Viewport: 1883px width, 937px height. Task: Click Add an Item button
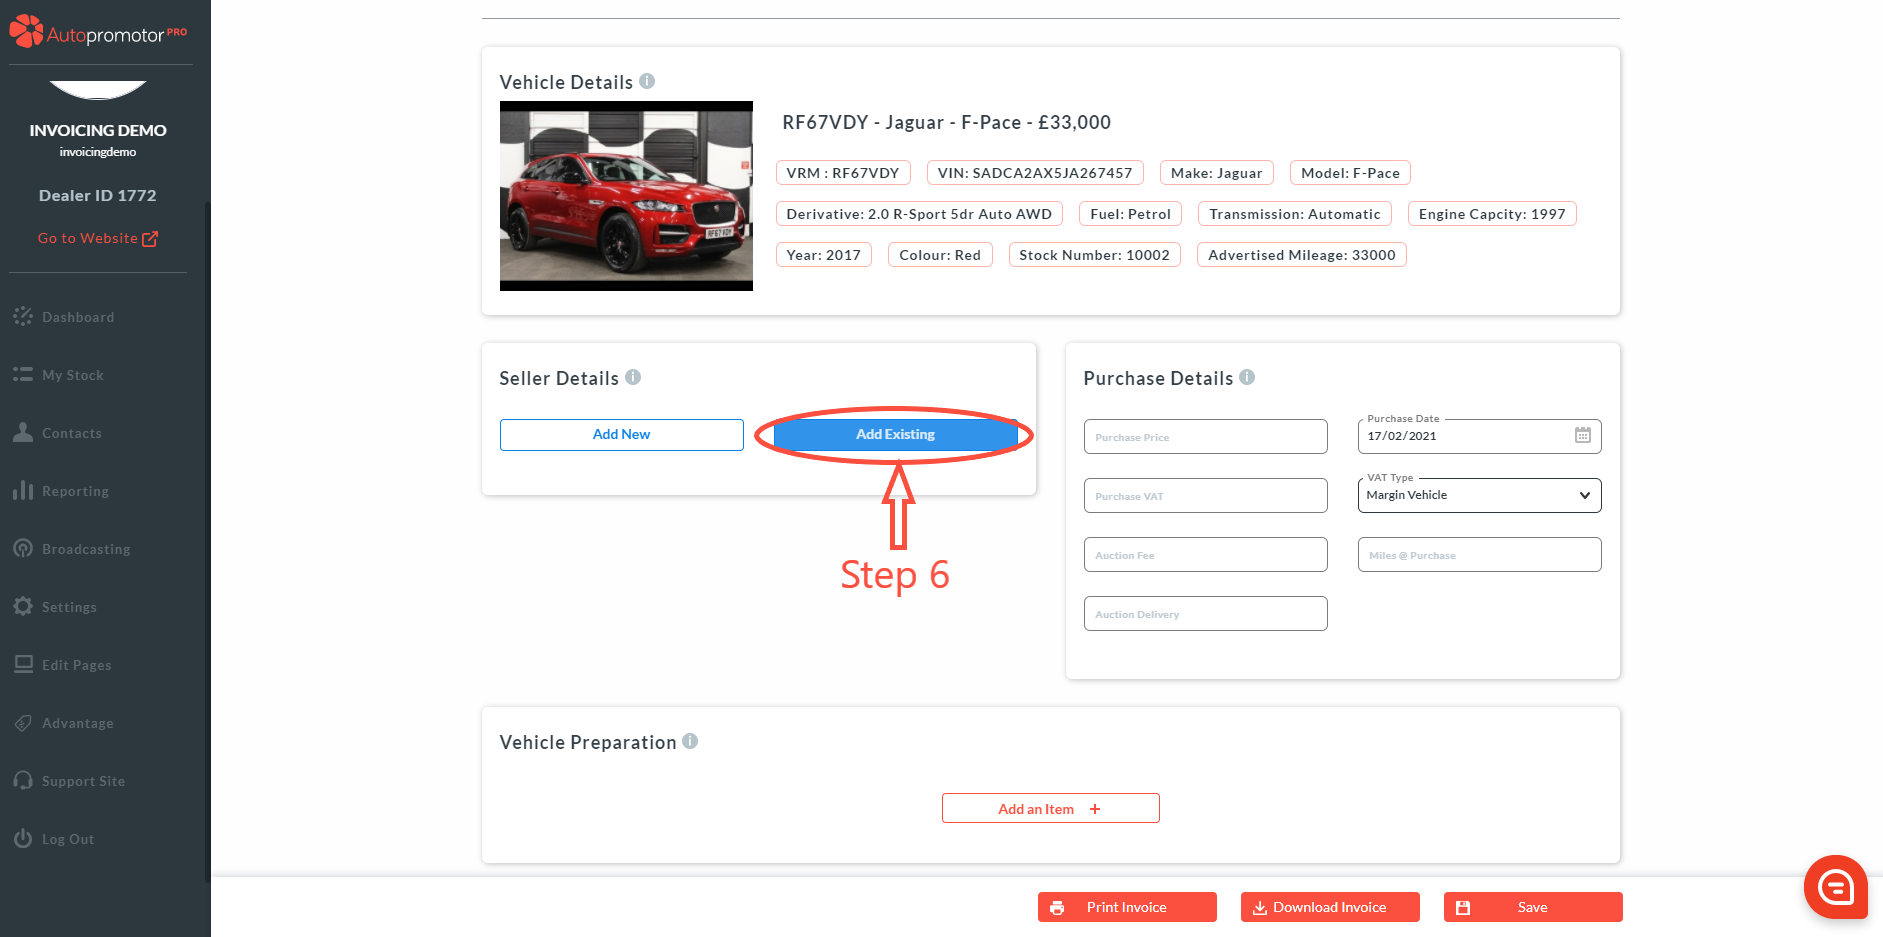pos(1050,808)
